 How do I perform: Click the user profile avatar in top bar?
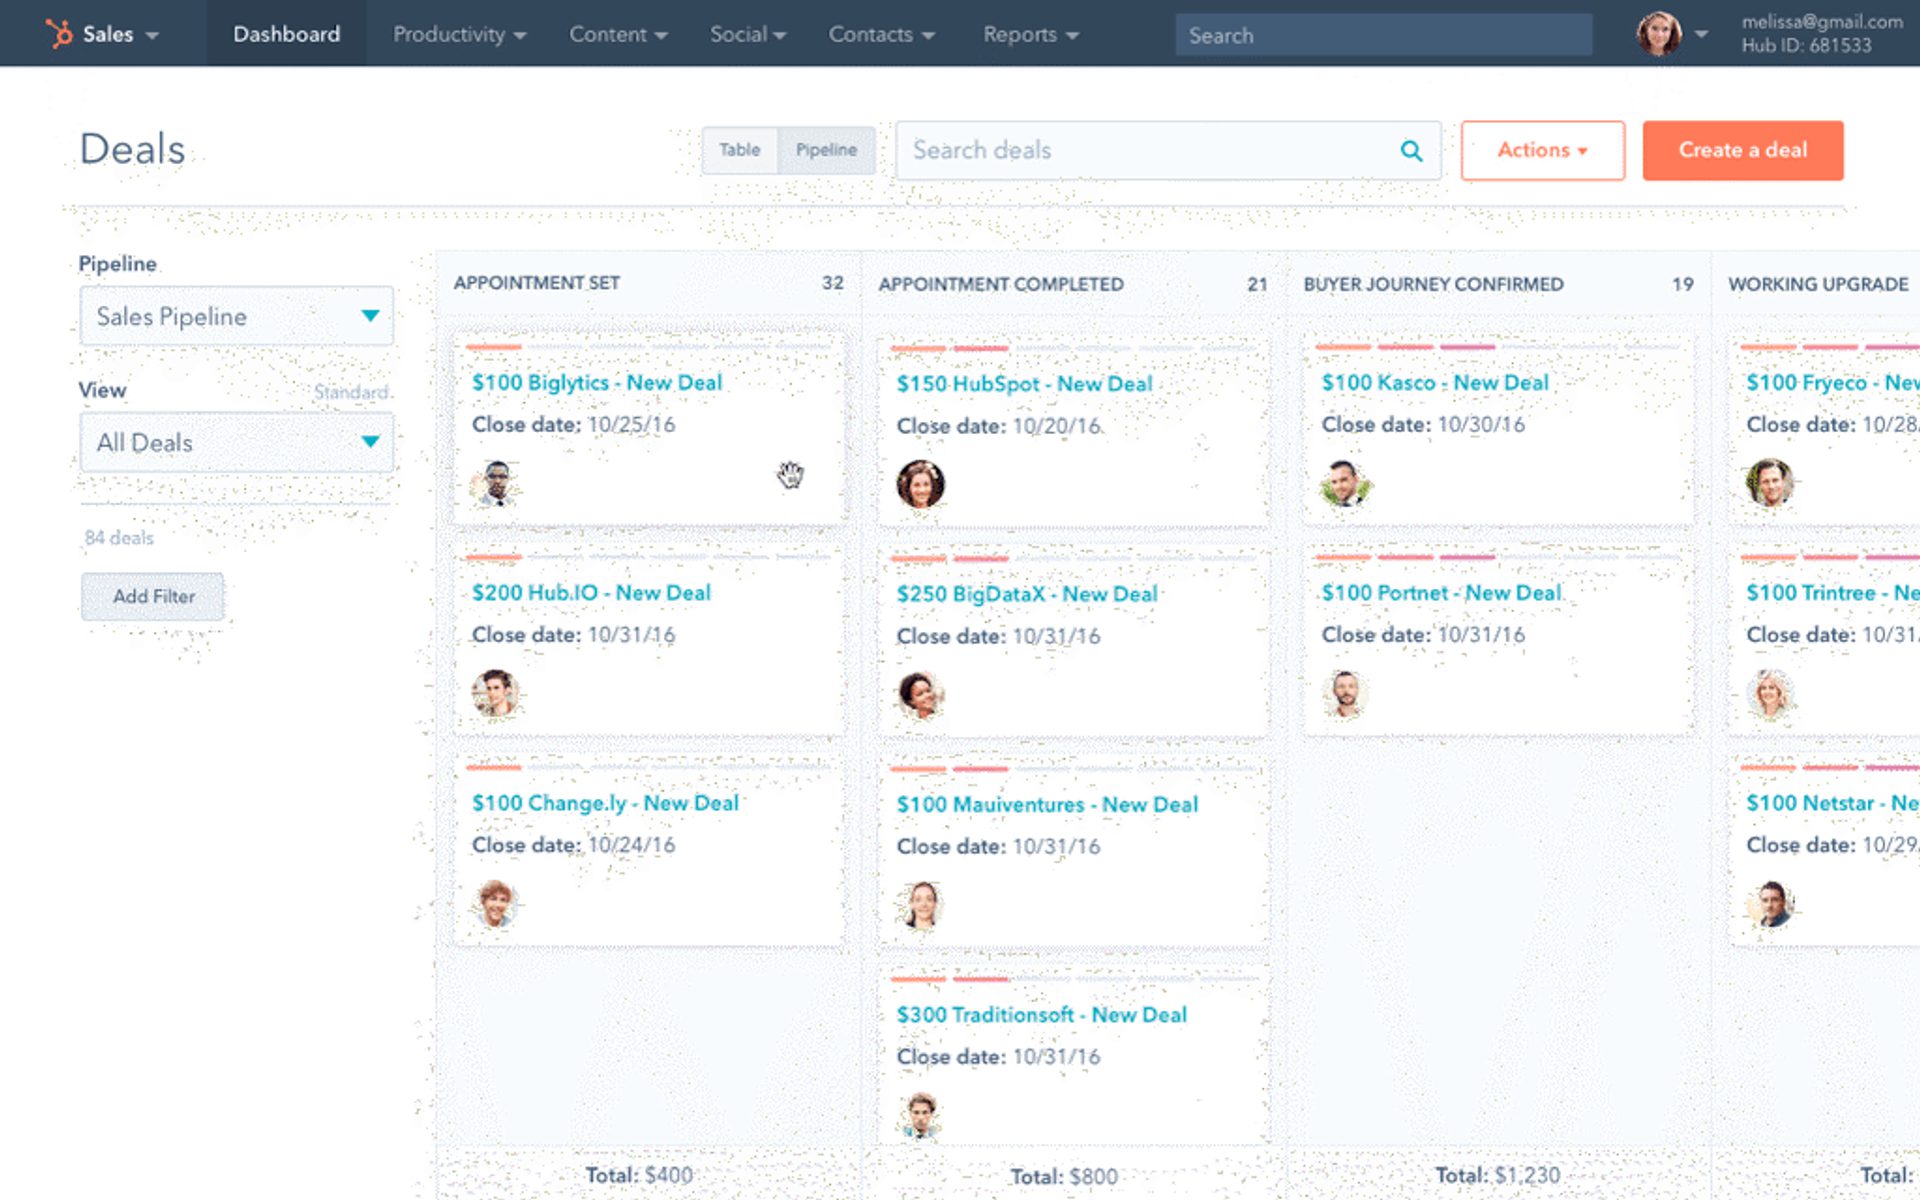coord(1658,34)
